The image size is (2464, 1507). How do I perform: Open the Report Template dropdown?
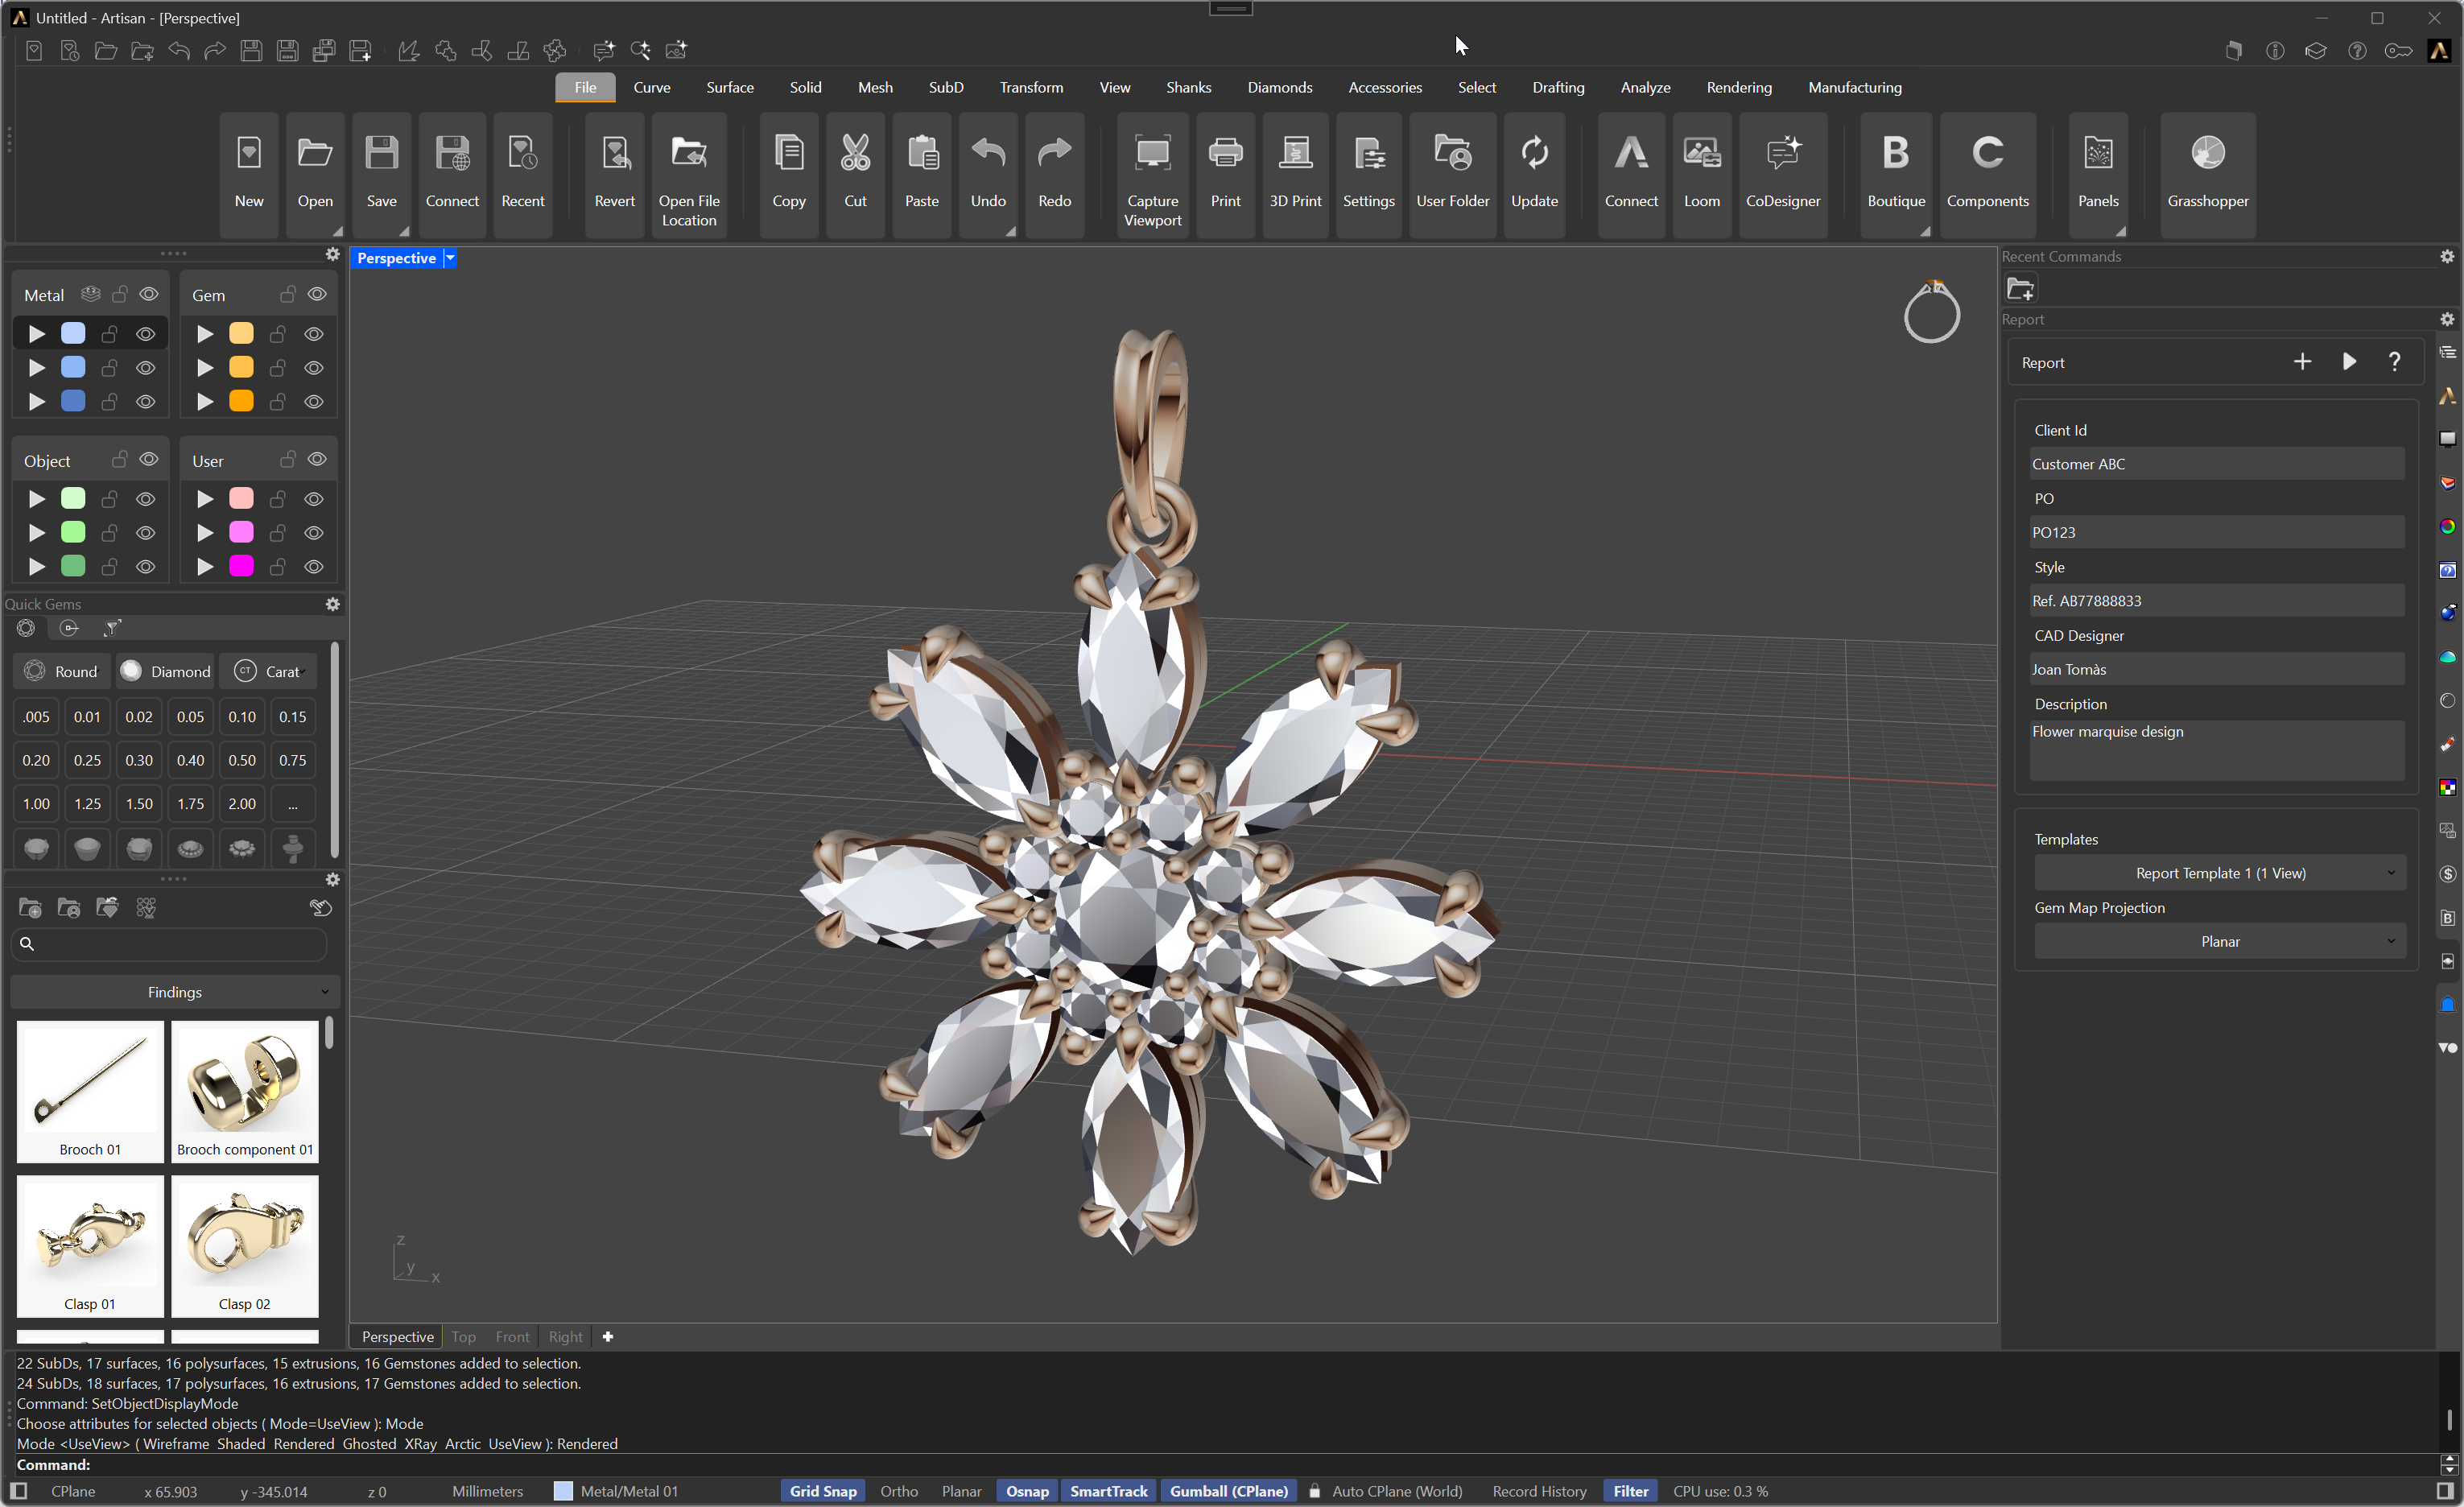click(x=2219, y=873)
